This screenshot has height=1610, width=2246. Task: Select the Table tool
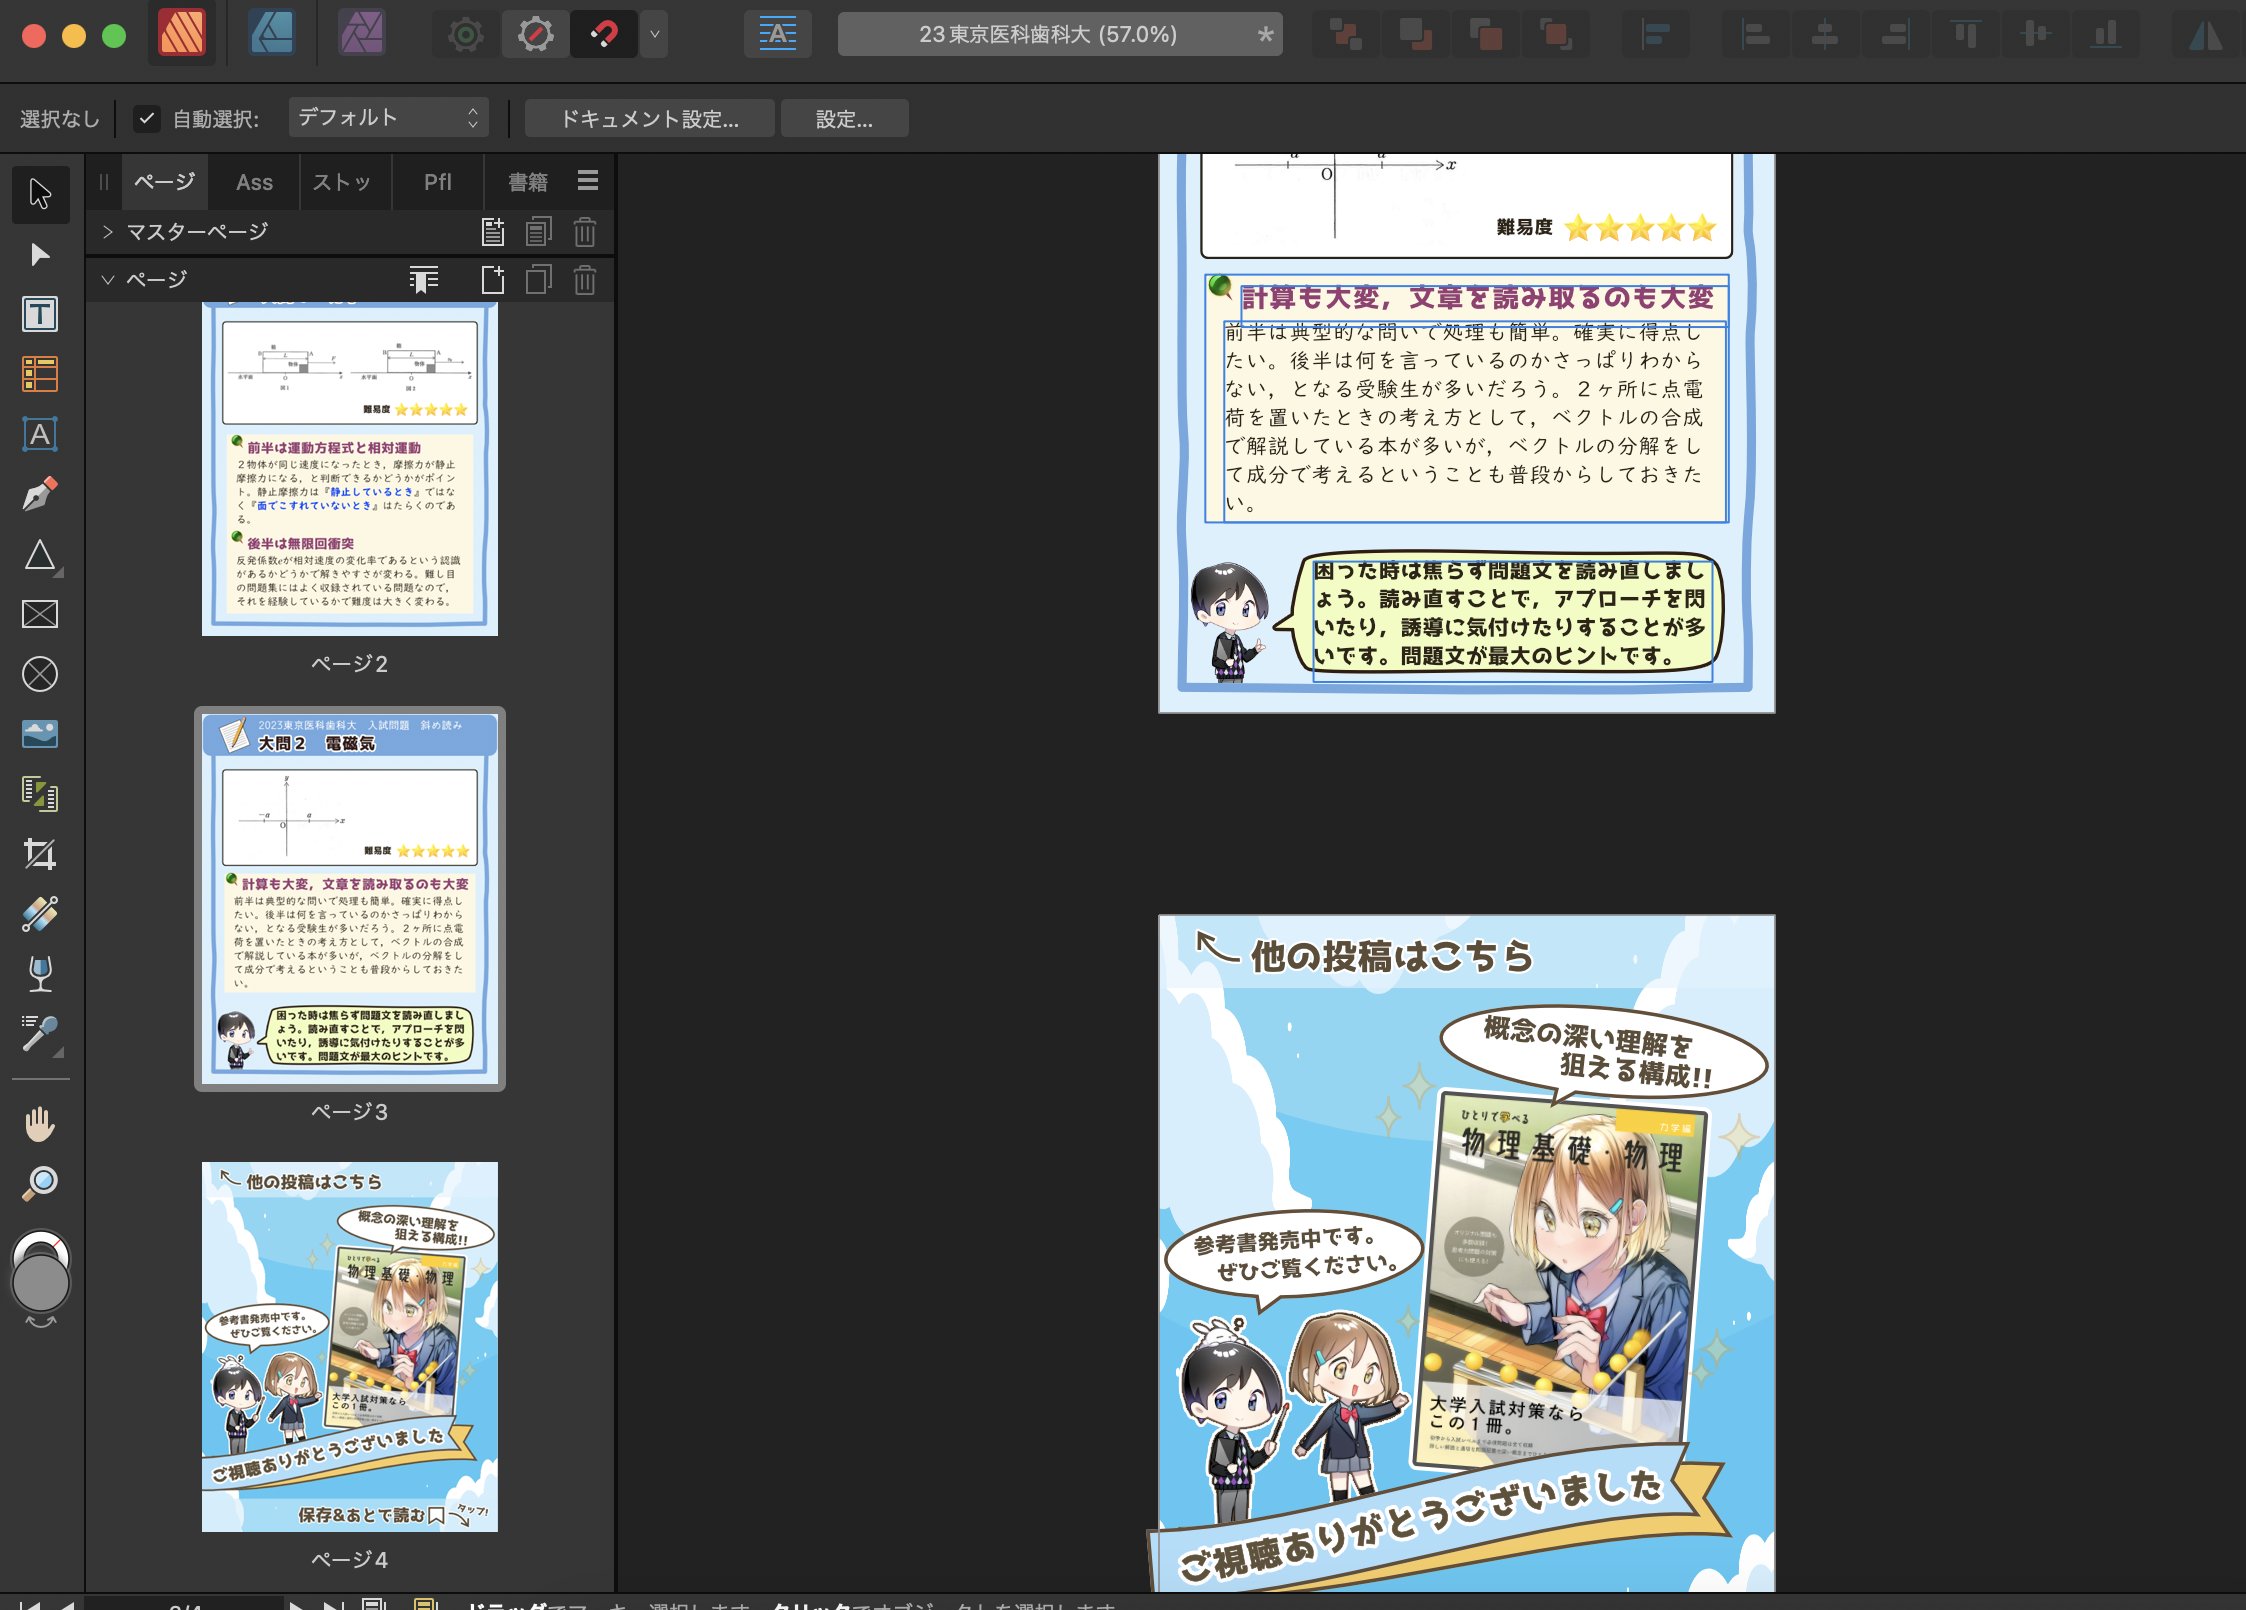[40, 375]
